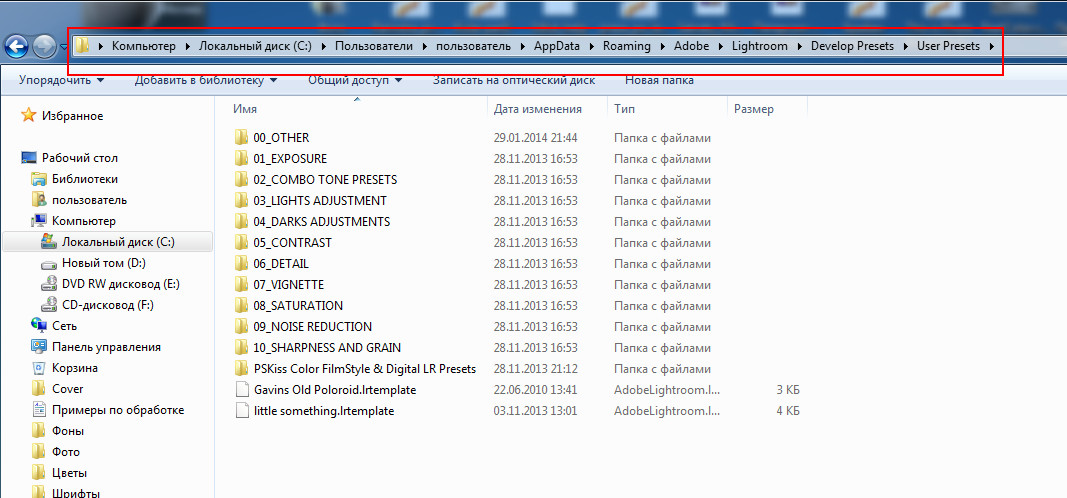This screenshot has height=498, width=1067.
Task: Open Cover folder in navigation pane
Action: tap(67, 389)
